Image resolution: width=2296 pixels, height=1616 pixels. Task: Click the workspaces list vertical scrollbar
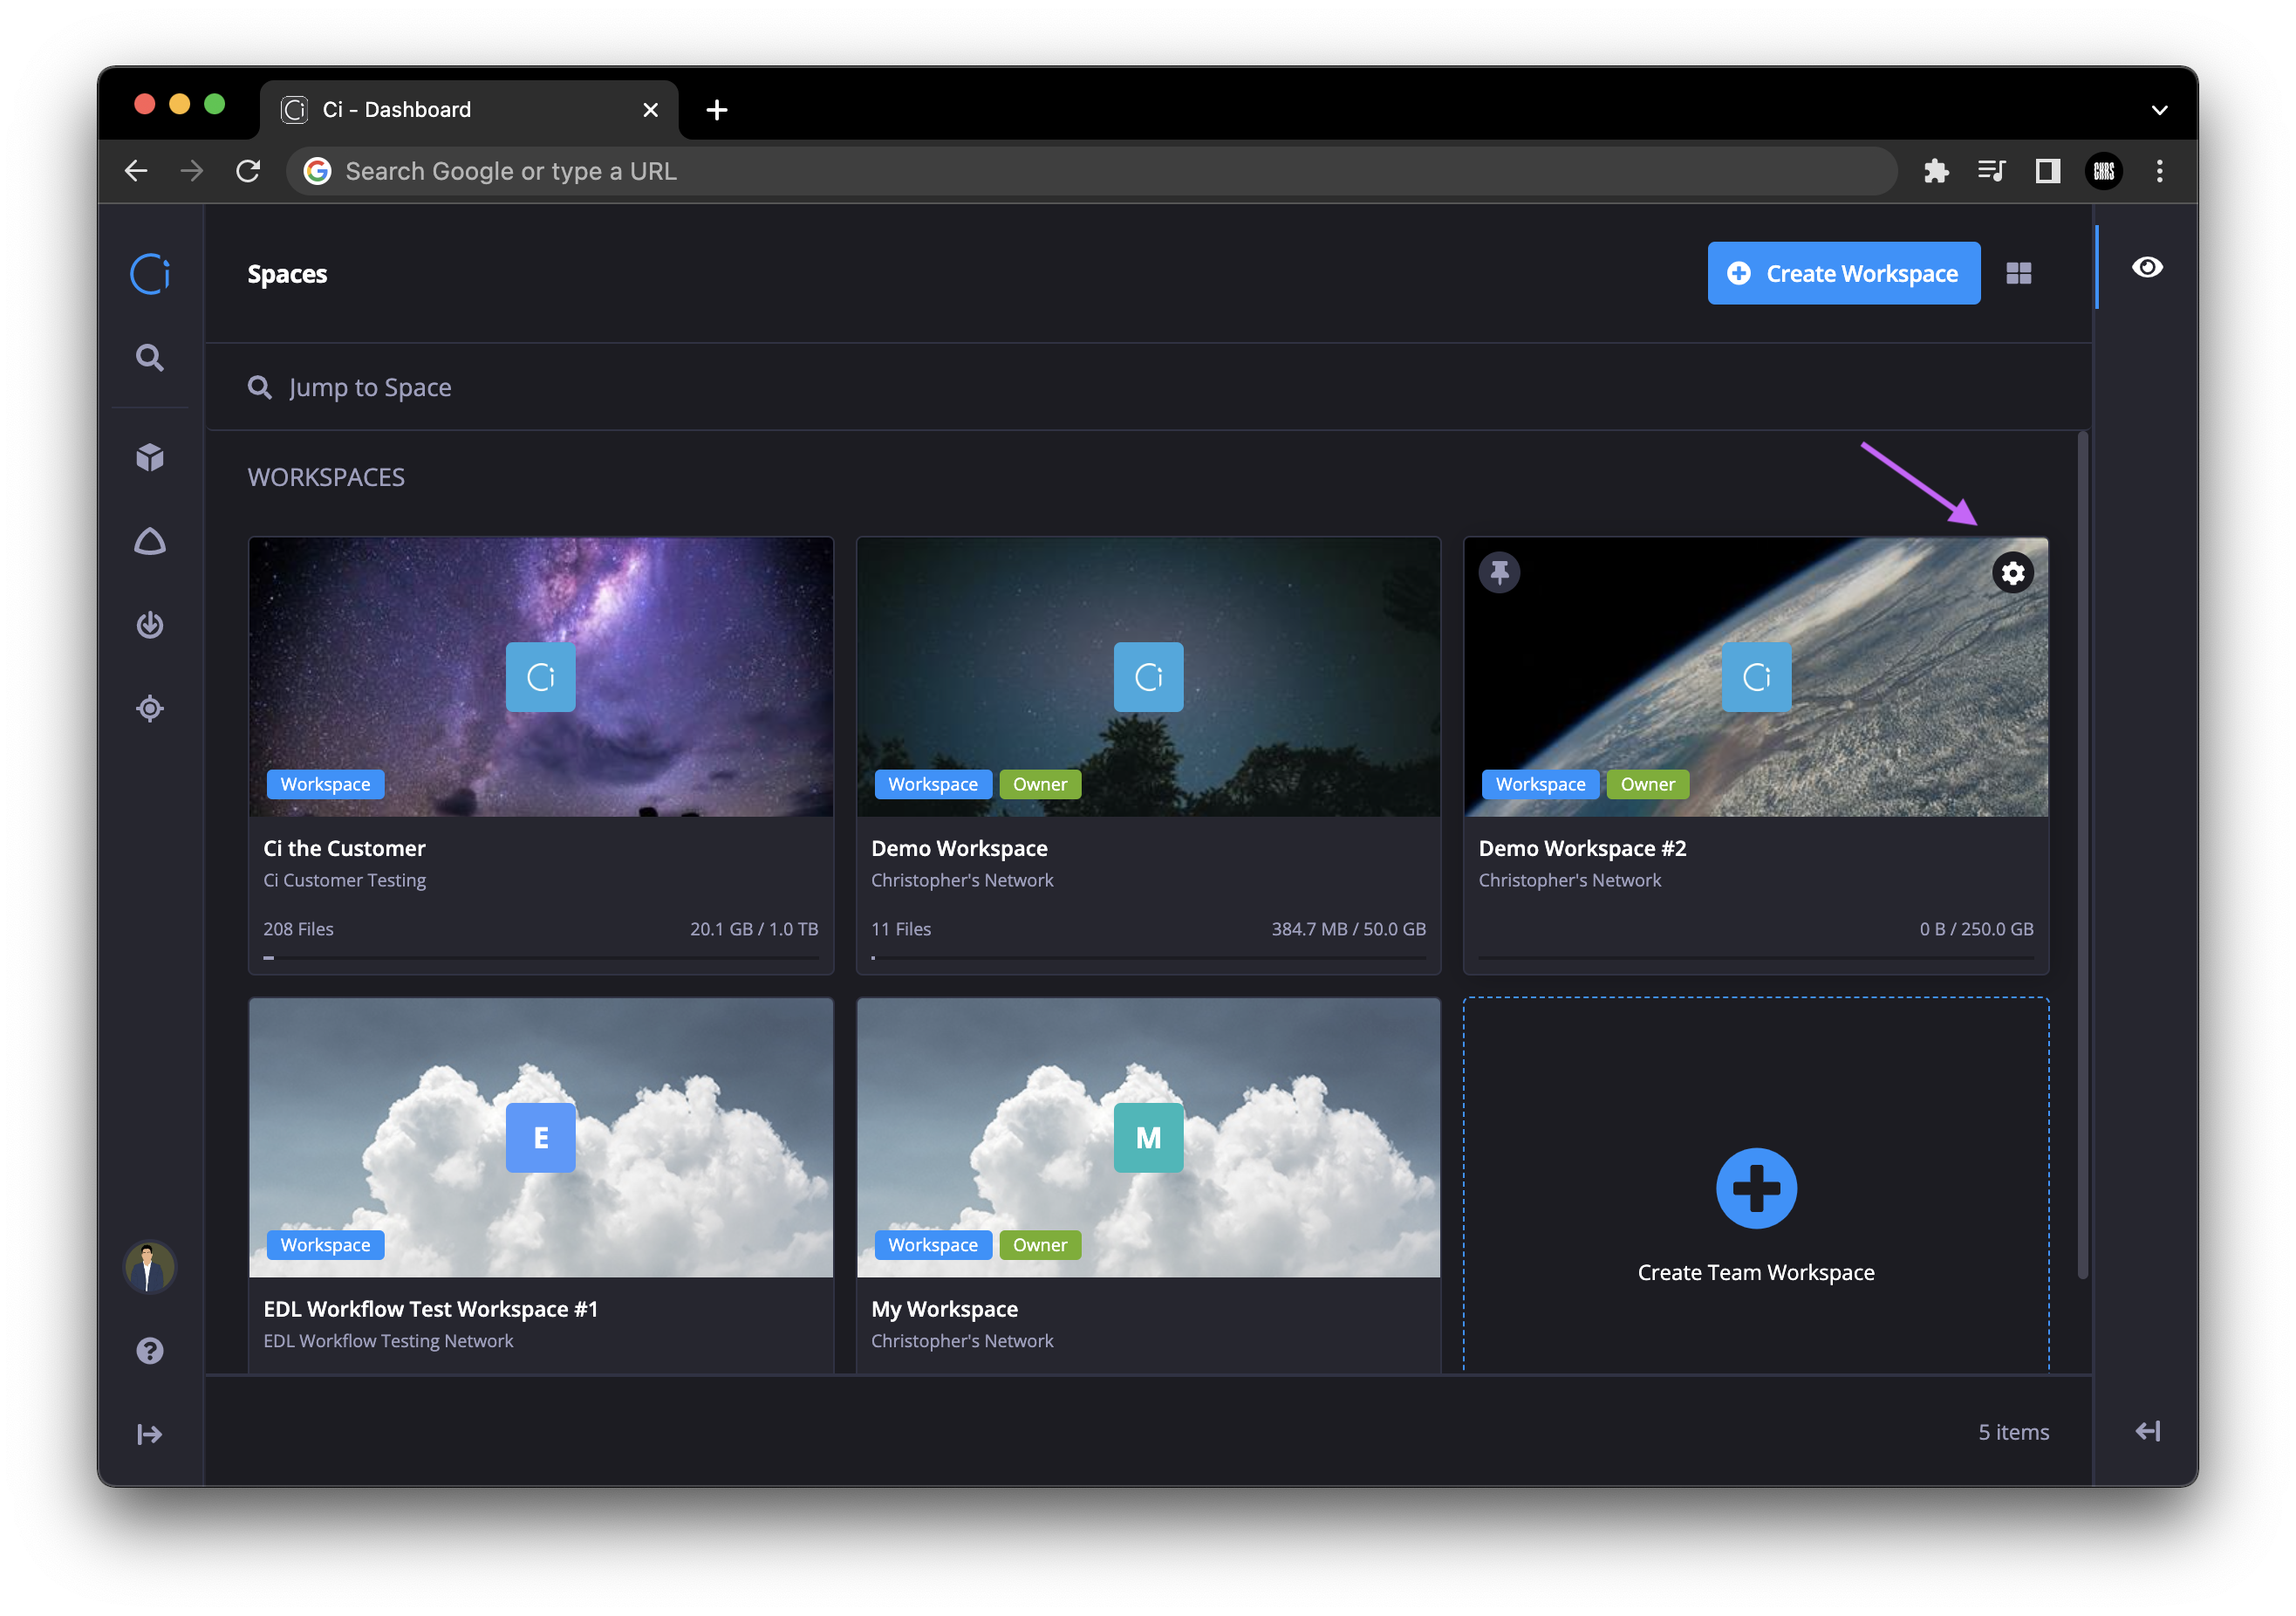[2082, 855]
